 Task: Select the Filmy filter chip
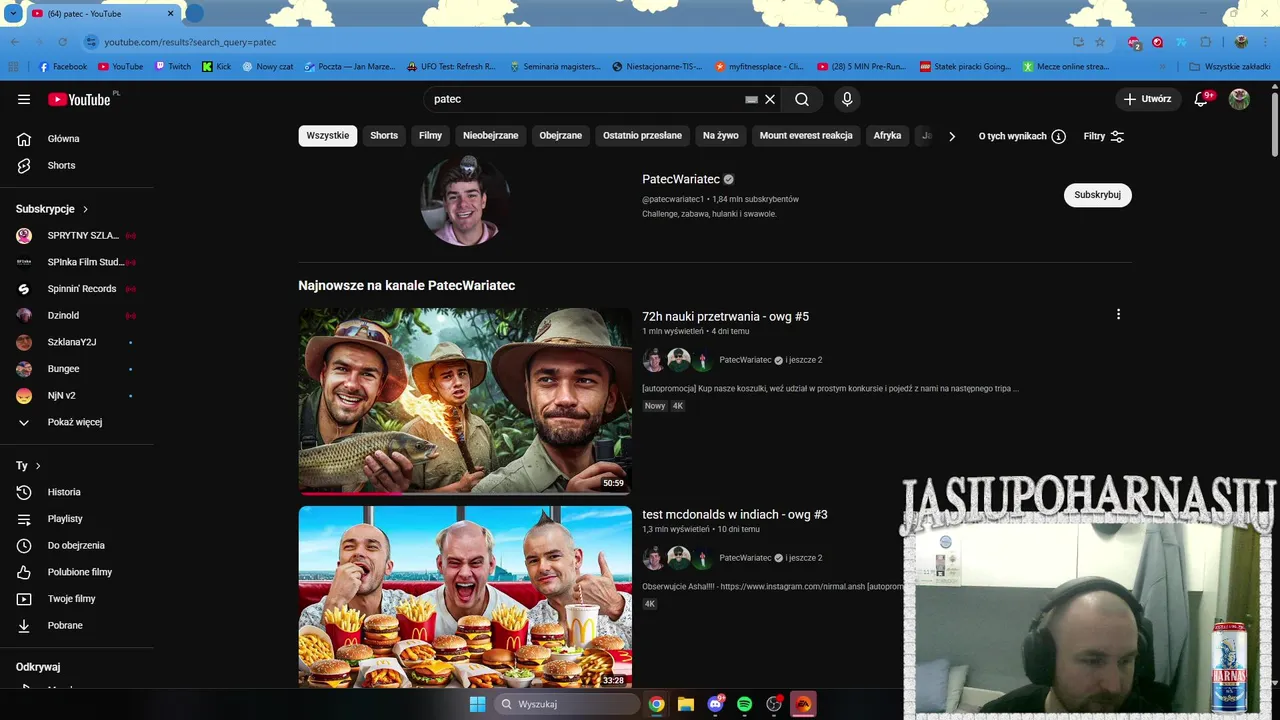tap(430, 136)
